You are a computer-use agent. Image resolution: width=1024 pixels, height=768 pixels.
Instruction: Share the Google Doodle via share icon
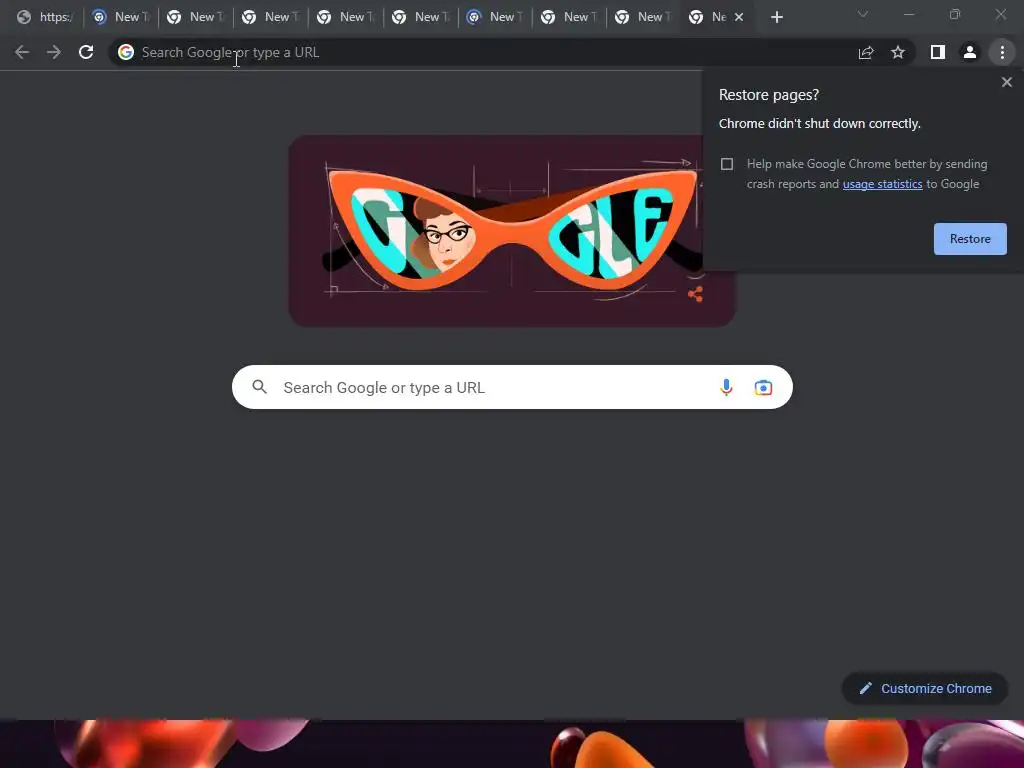pos(696,294)
